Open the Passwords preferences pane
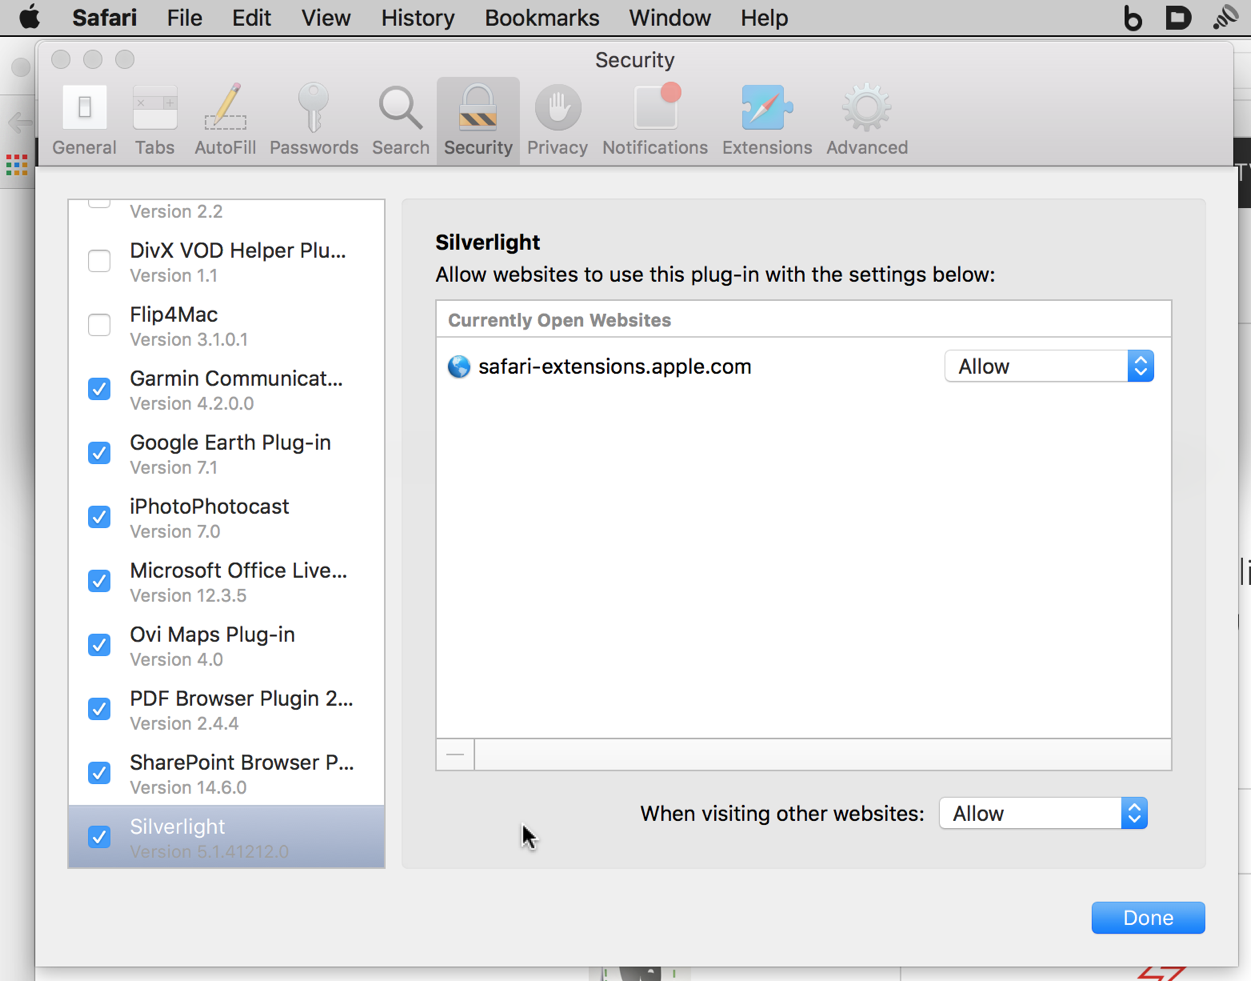This screenshot has height=981, width=1251. pos(314,121)
